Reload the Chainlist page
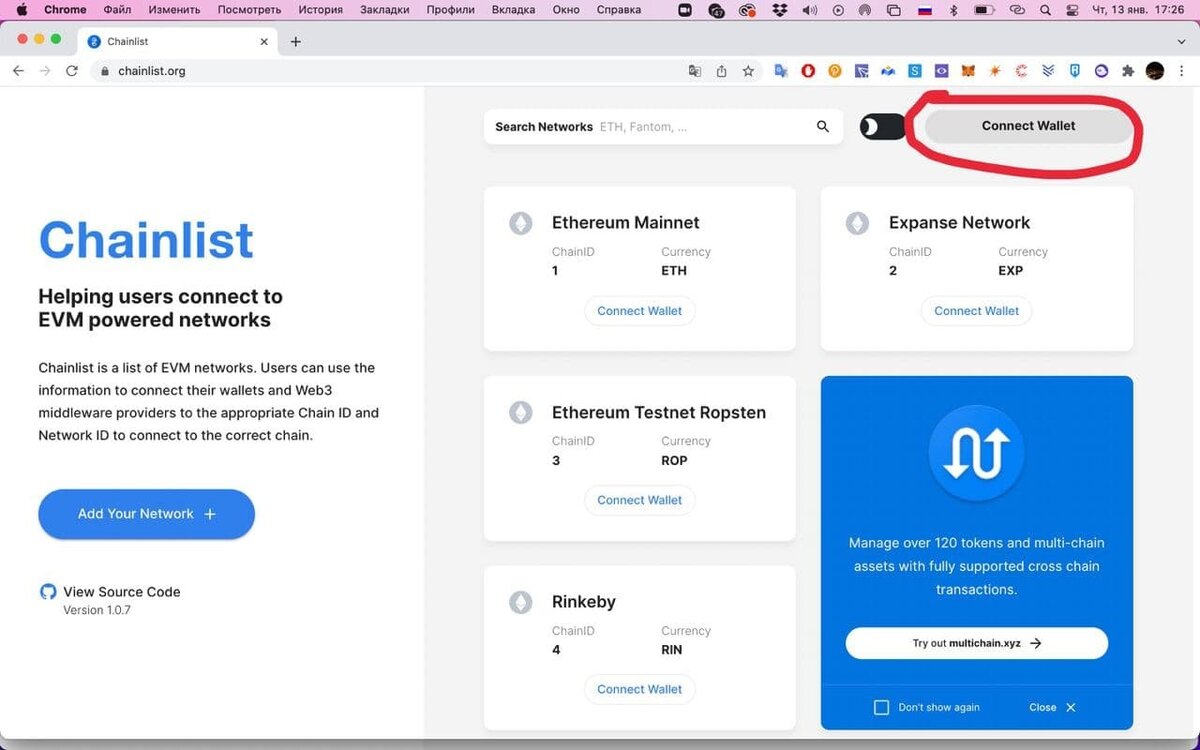1200x750 pixels. [71, 71]
